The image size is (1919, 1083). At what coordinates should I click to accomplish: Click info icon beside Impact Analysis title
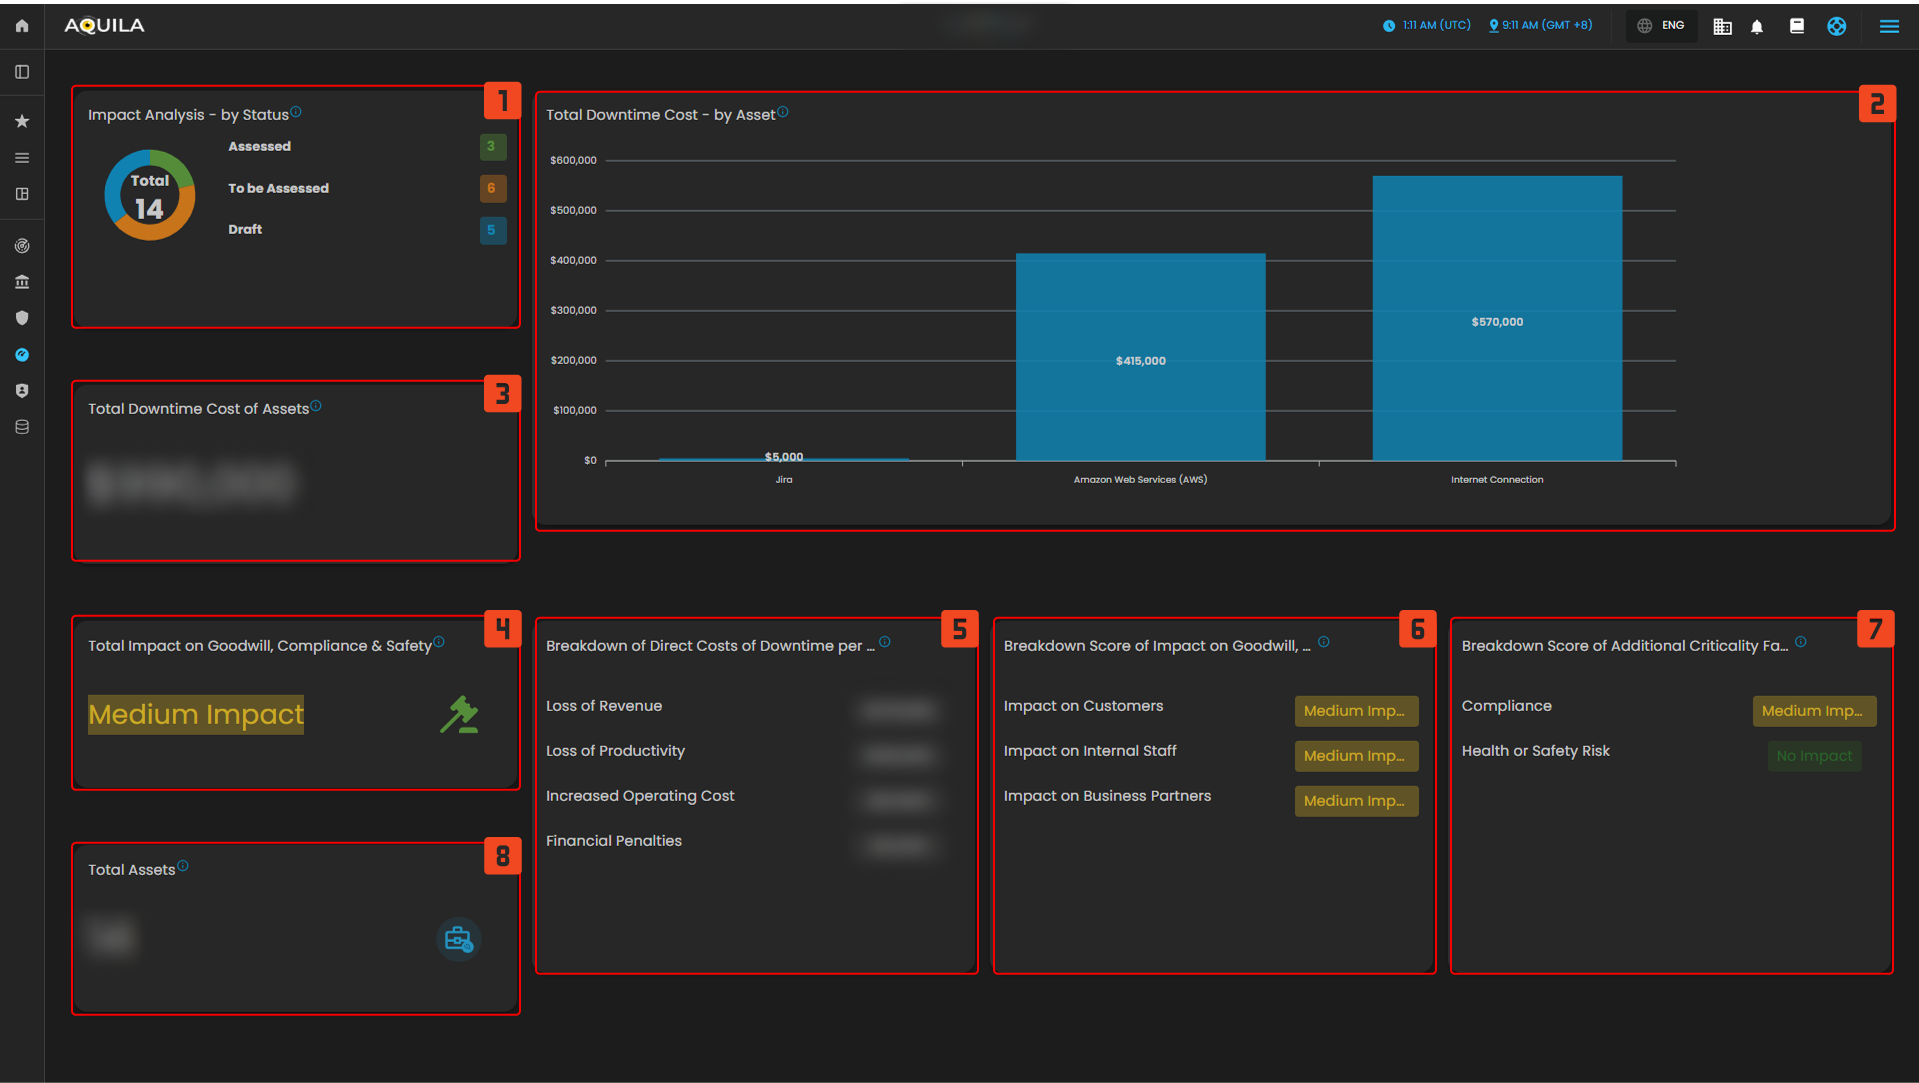(x=296, y=112)
